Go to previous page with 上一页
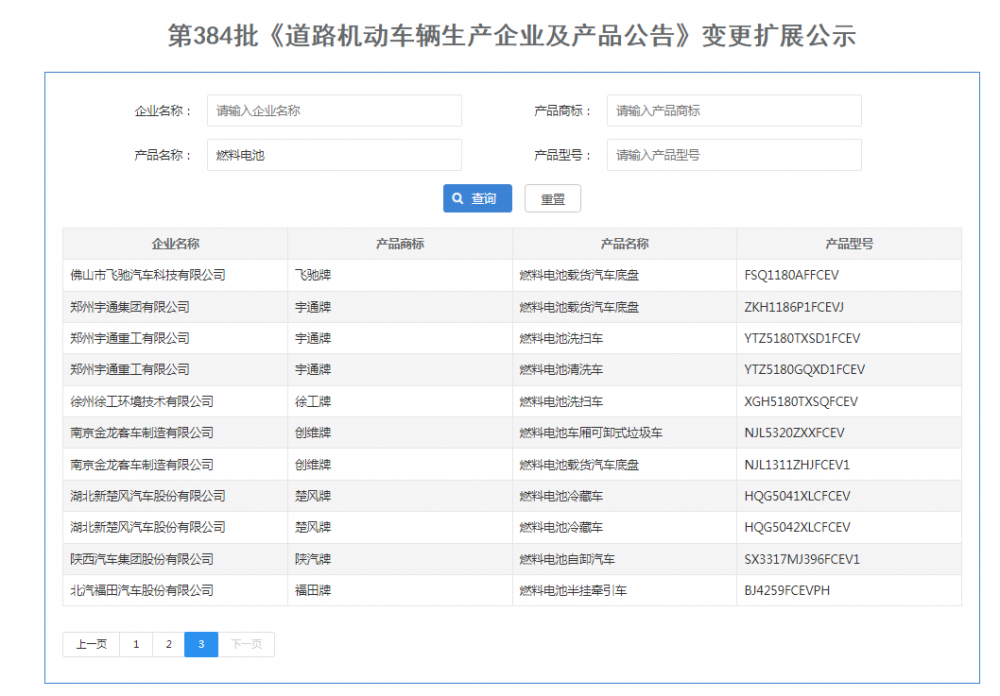The height and width of the screenshot is (696, 1000). tap(91, 645)
